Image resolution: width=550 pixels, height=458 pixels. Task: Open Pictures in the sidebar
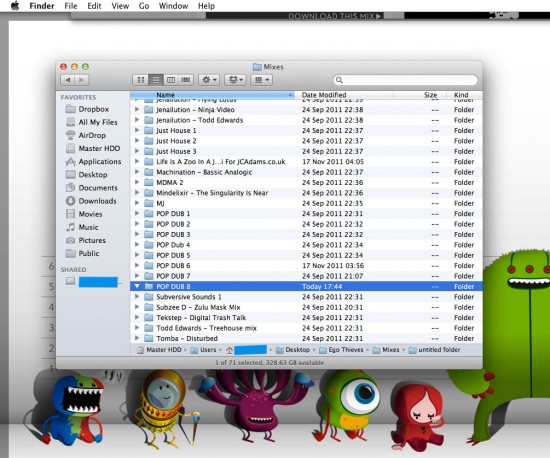point(86,240)
